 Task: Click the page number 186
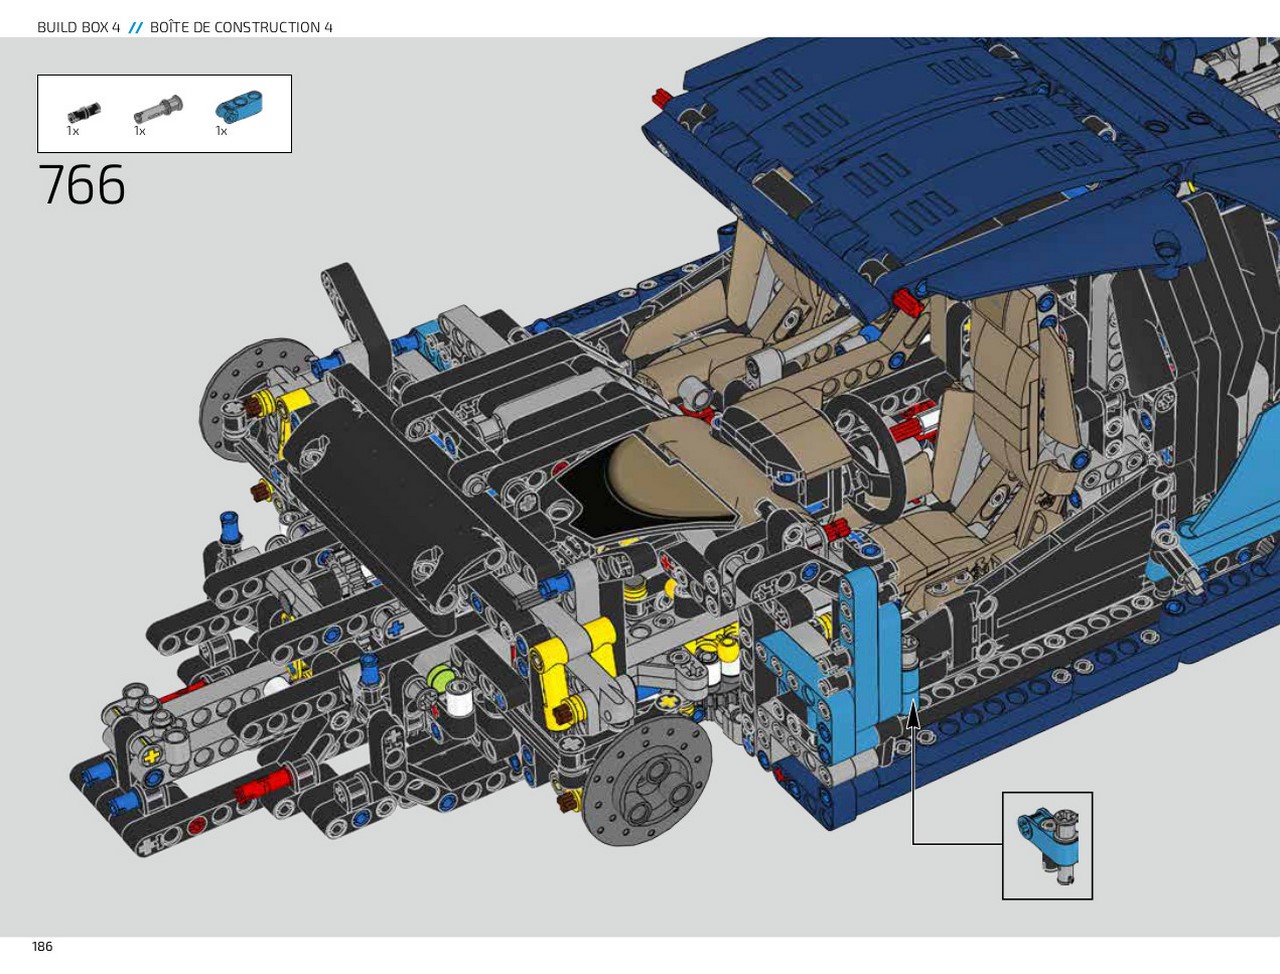(x=42, y=946)
